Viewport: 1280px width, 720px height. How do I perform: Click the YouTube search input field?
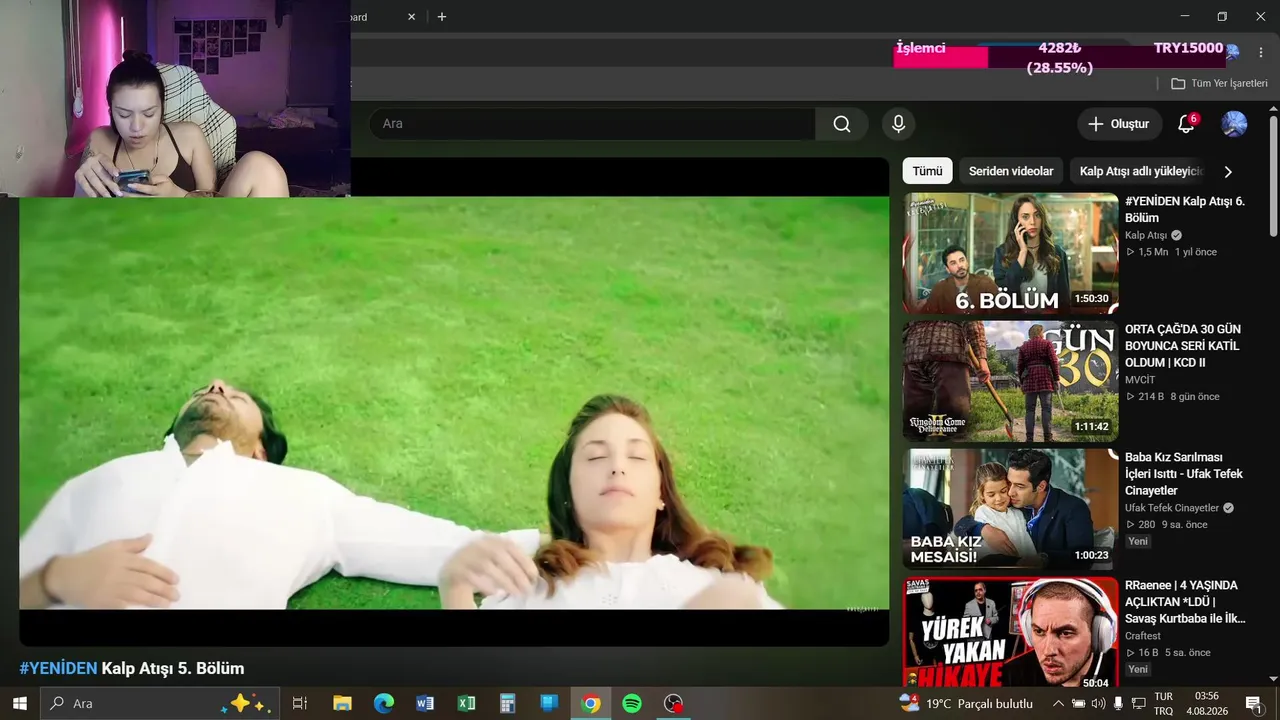click(x=592, y=124)
